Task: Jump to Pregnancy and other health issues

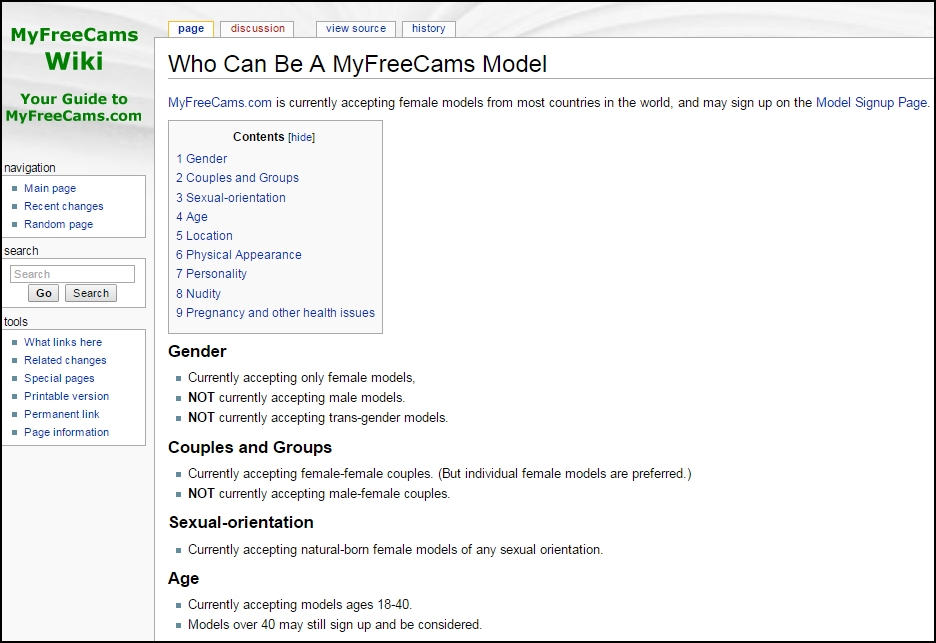Action: pyautogui.click(x=276, y=313)
